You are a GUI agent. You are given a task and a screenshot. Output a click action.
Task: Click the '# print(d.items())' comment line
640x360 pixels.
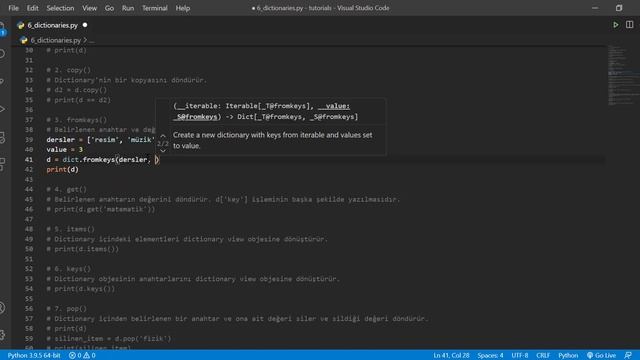click(82, 249)
